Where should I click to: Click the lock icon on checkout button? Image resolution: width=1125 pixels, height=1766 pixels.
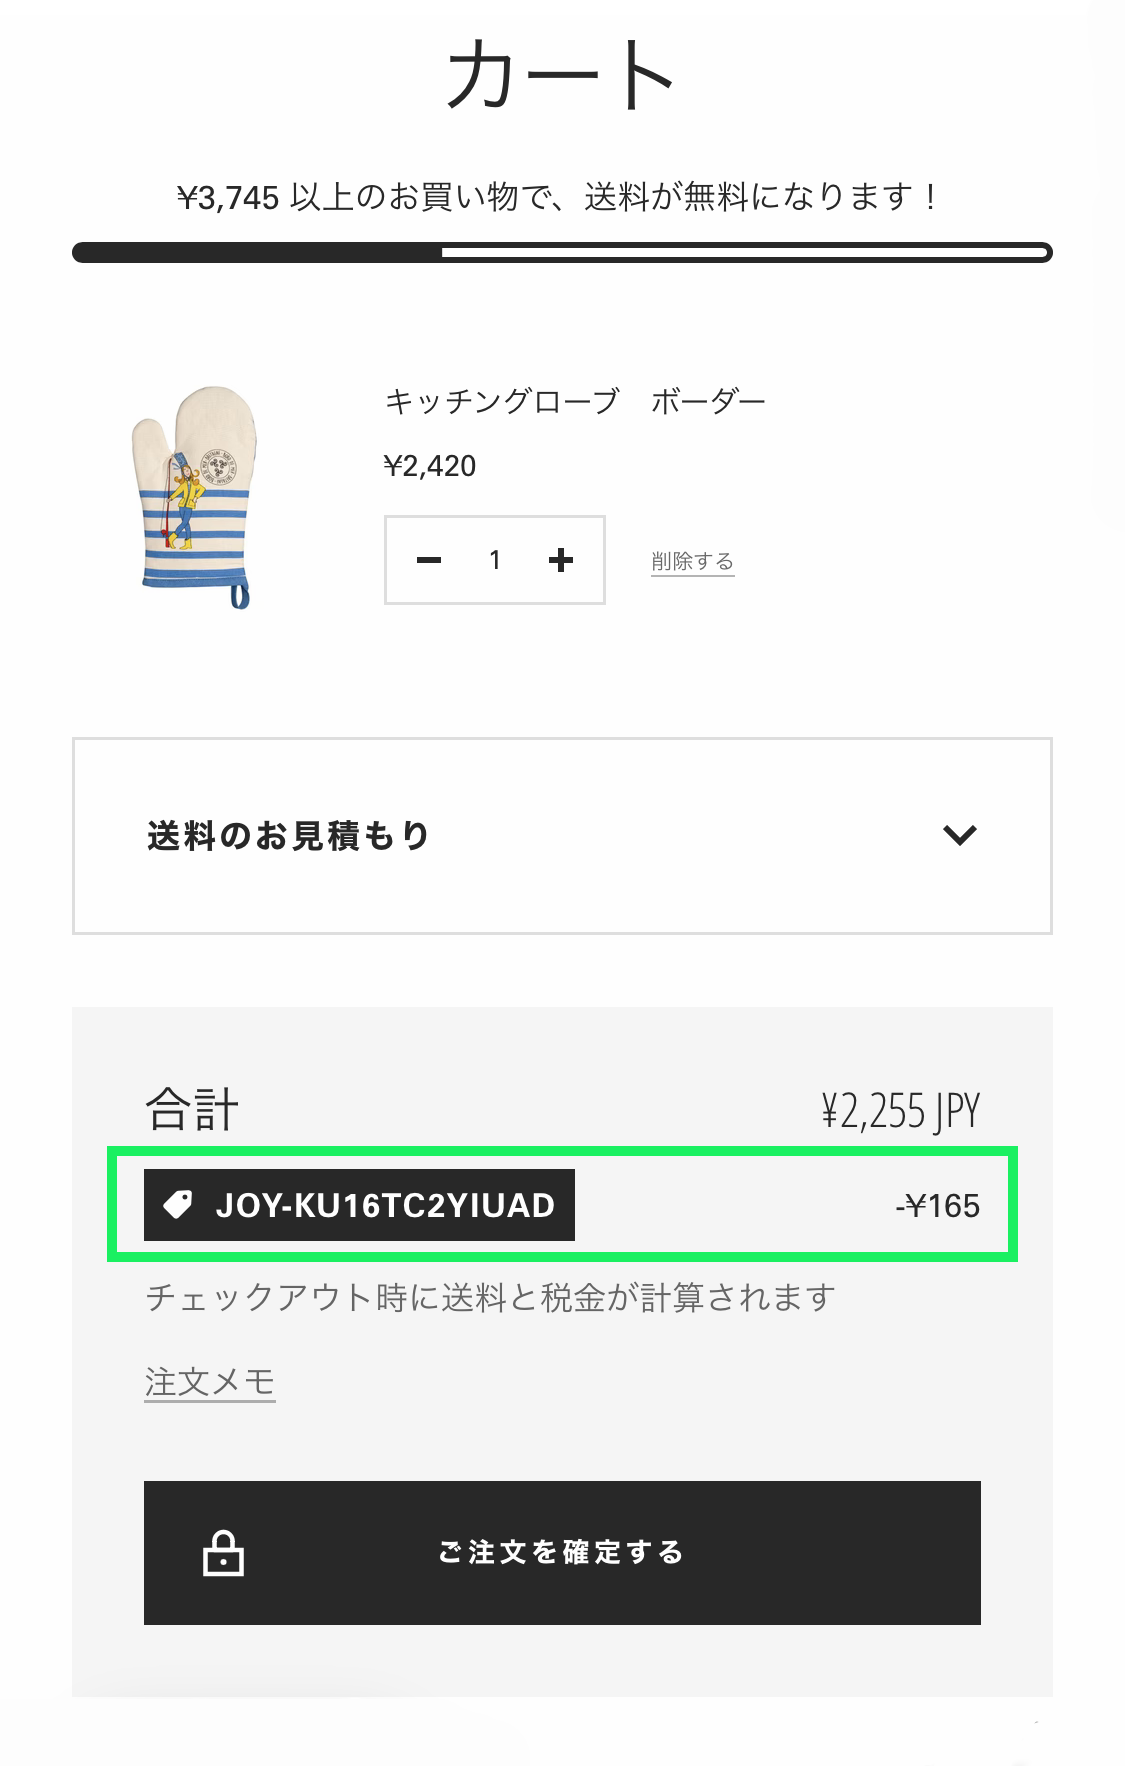223,1553
